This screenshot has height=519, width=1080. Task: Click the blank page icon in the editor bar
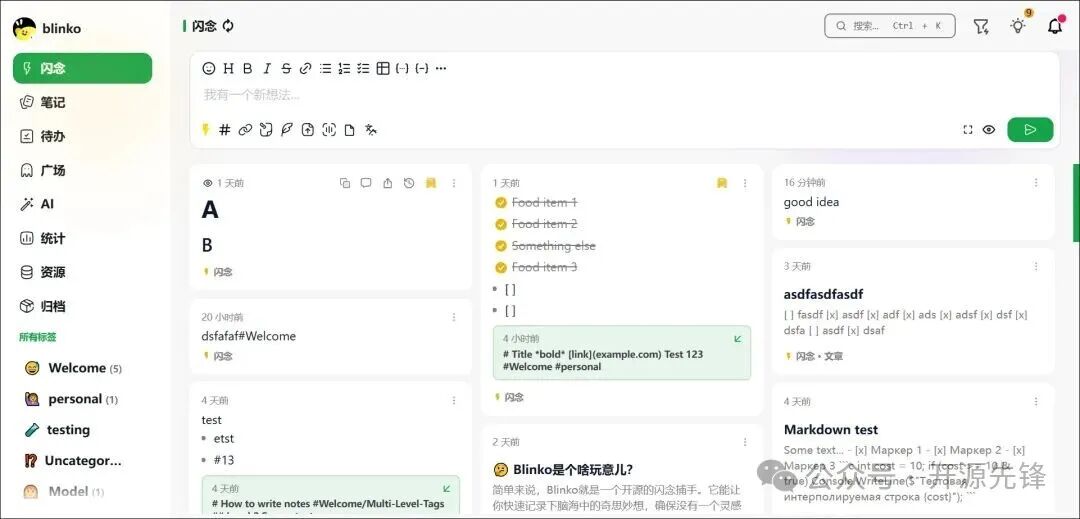point(349,129)
